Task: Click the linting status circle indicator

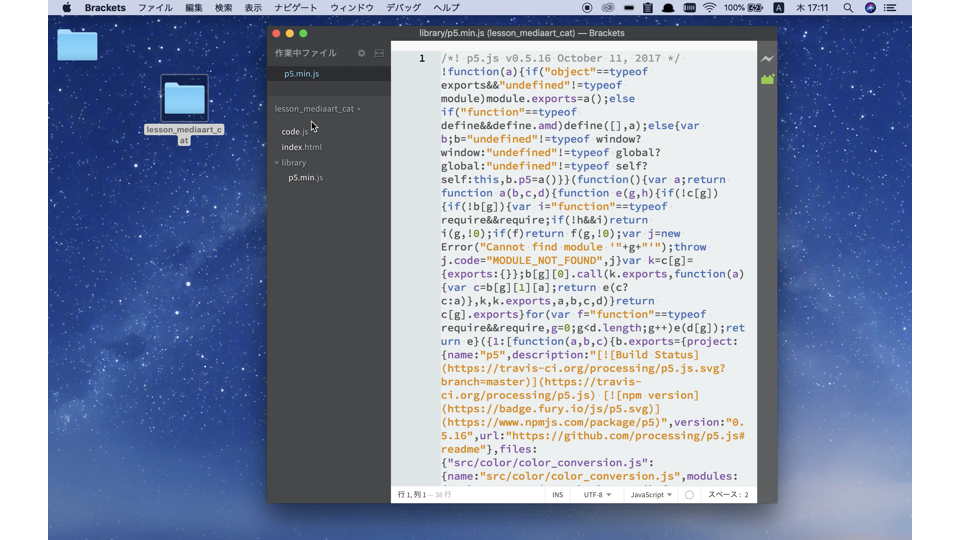Action: coord(689,495)
